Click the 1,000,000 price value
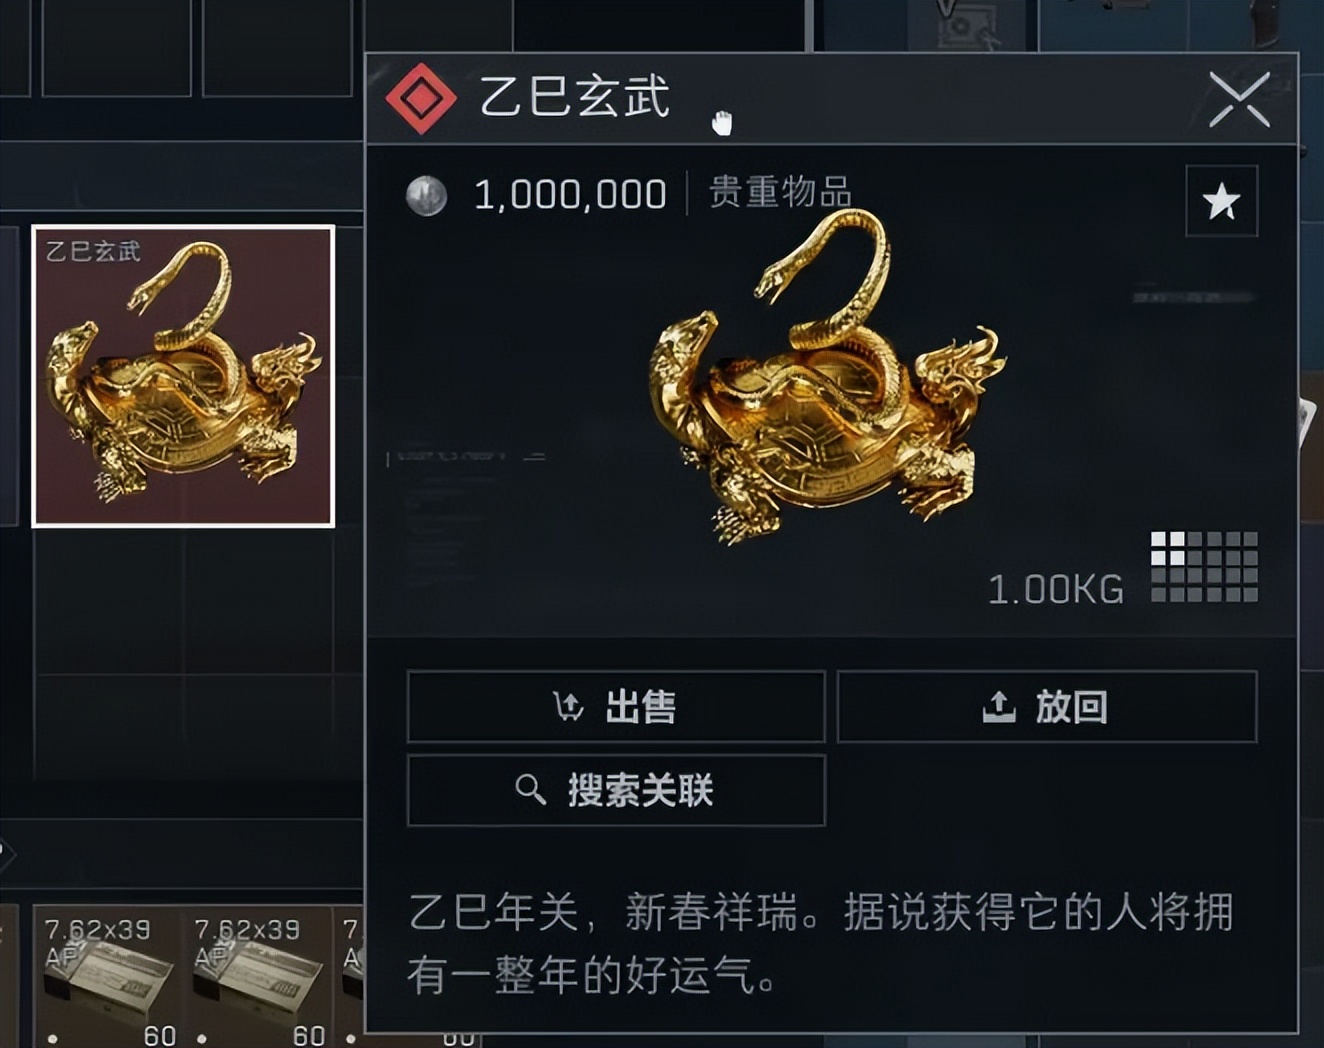Screen dimensions: 1324x1048 [x=570, y=194]
